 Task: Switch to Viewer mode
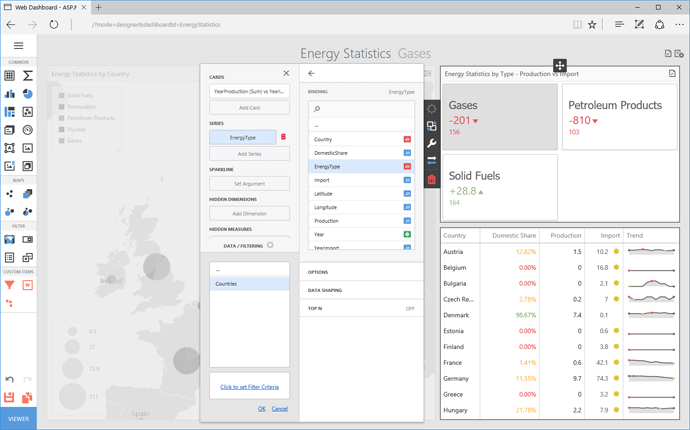[x=18, y=419]
